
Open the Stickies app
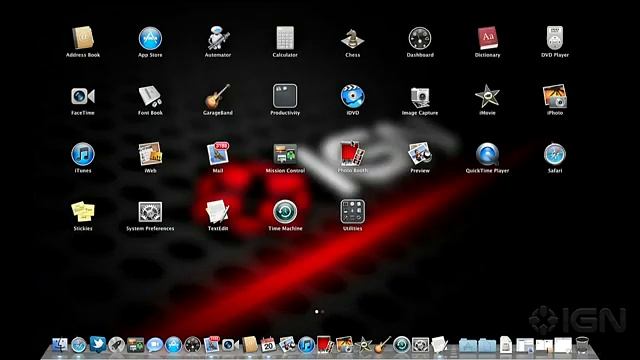(x=83, y=212)
